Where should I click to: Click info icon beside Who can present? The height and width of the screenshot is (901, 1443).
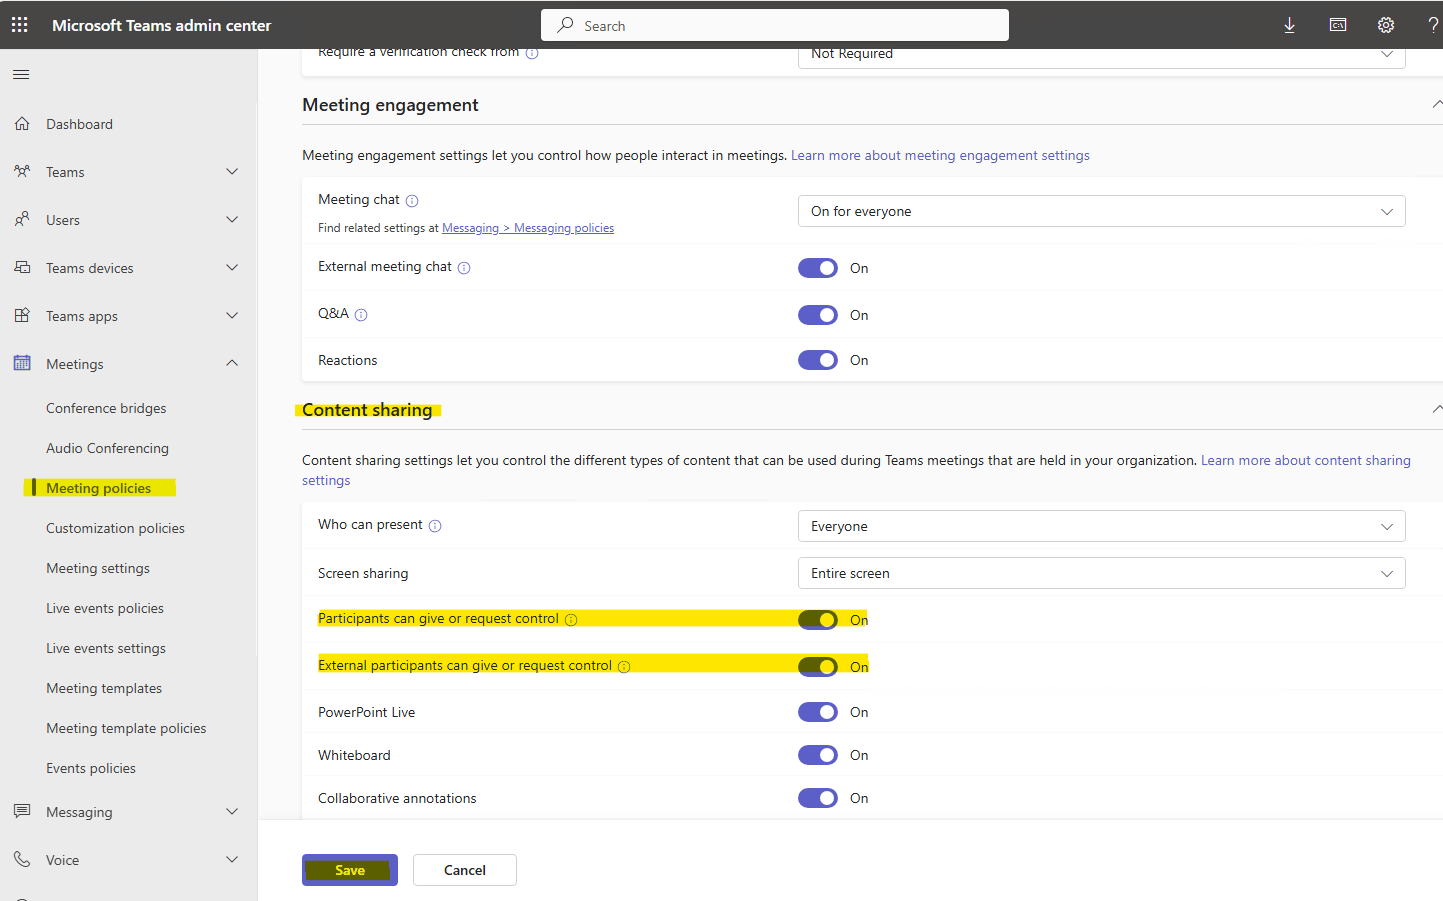pos(435,526)
